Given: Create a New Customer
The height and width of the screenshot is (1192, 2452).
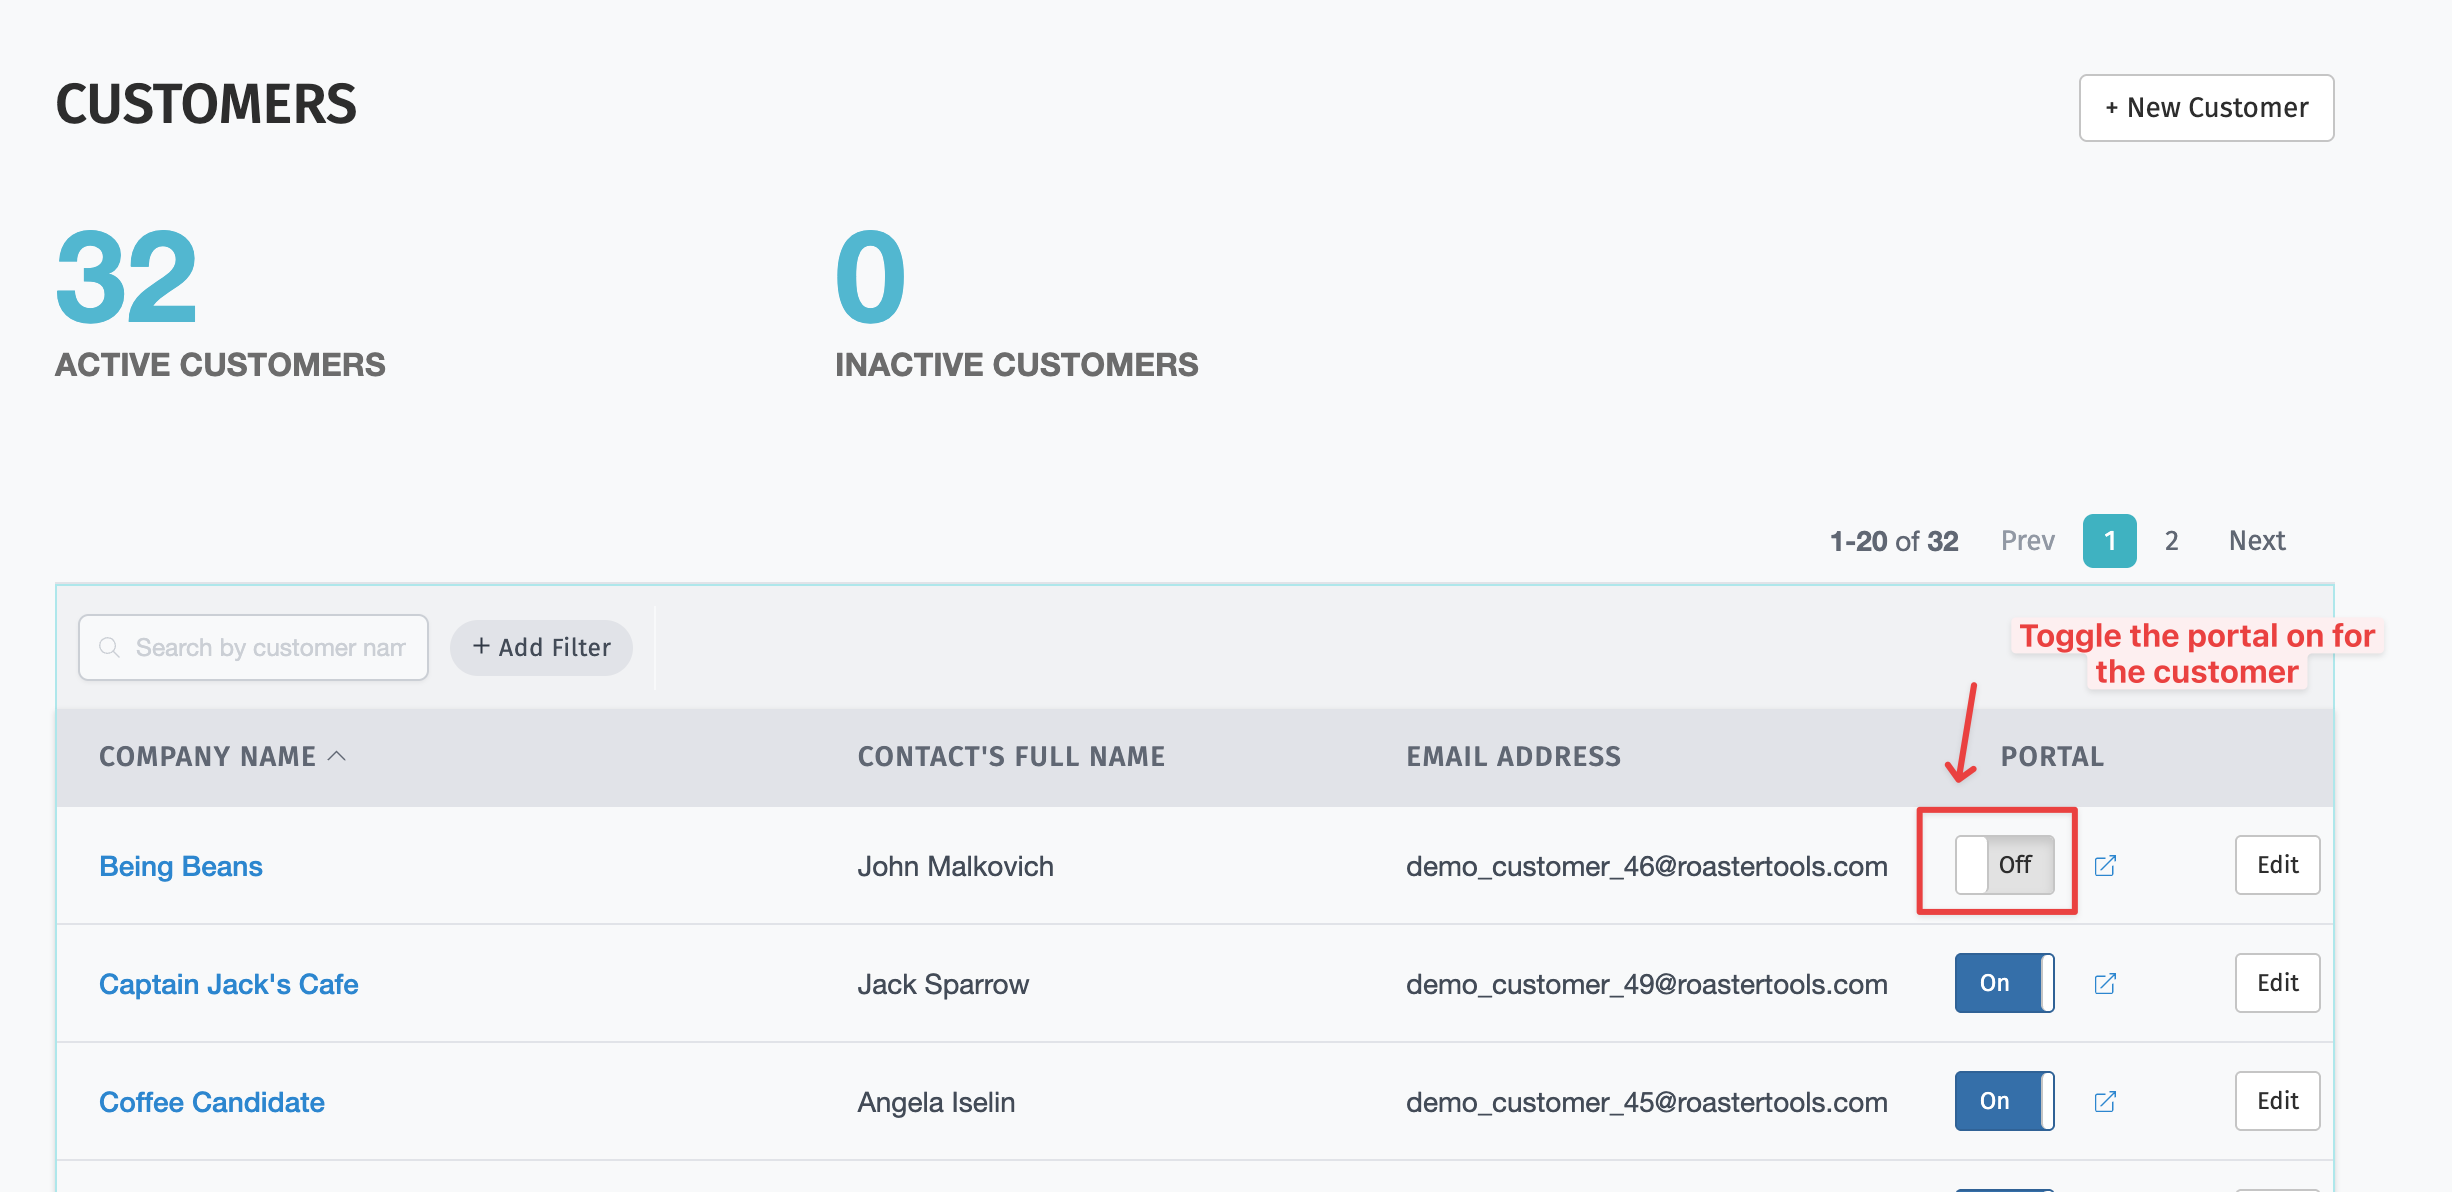Looking at the screenshot, I should coord(2206,108).
